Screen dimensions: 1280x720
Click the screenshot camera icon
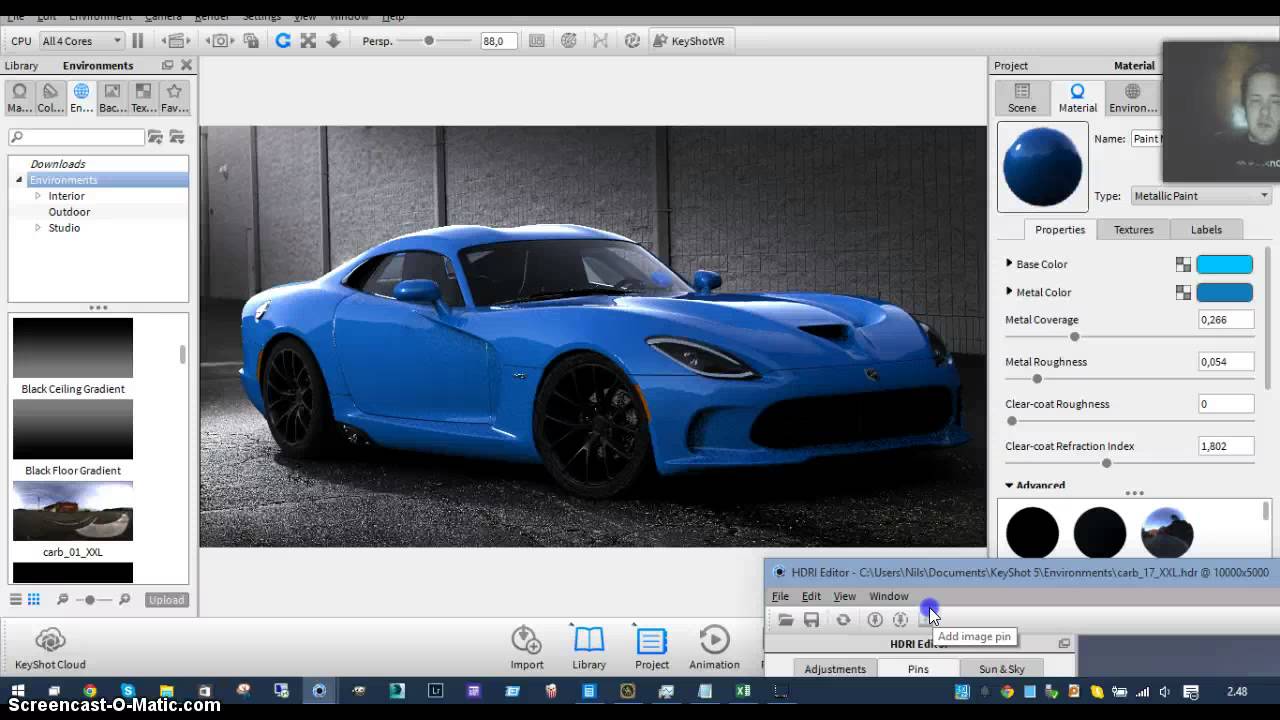pos(220,41)
